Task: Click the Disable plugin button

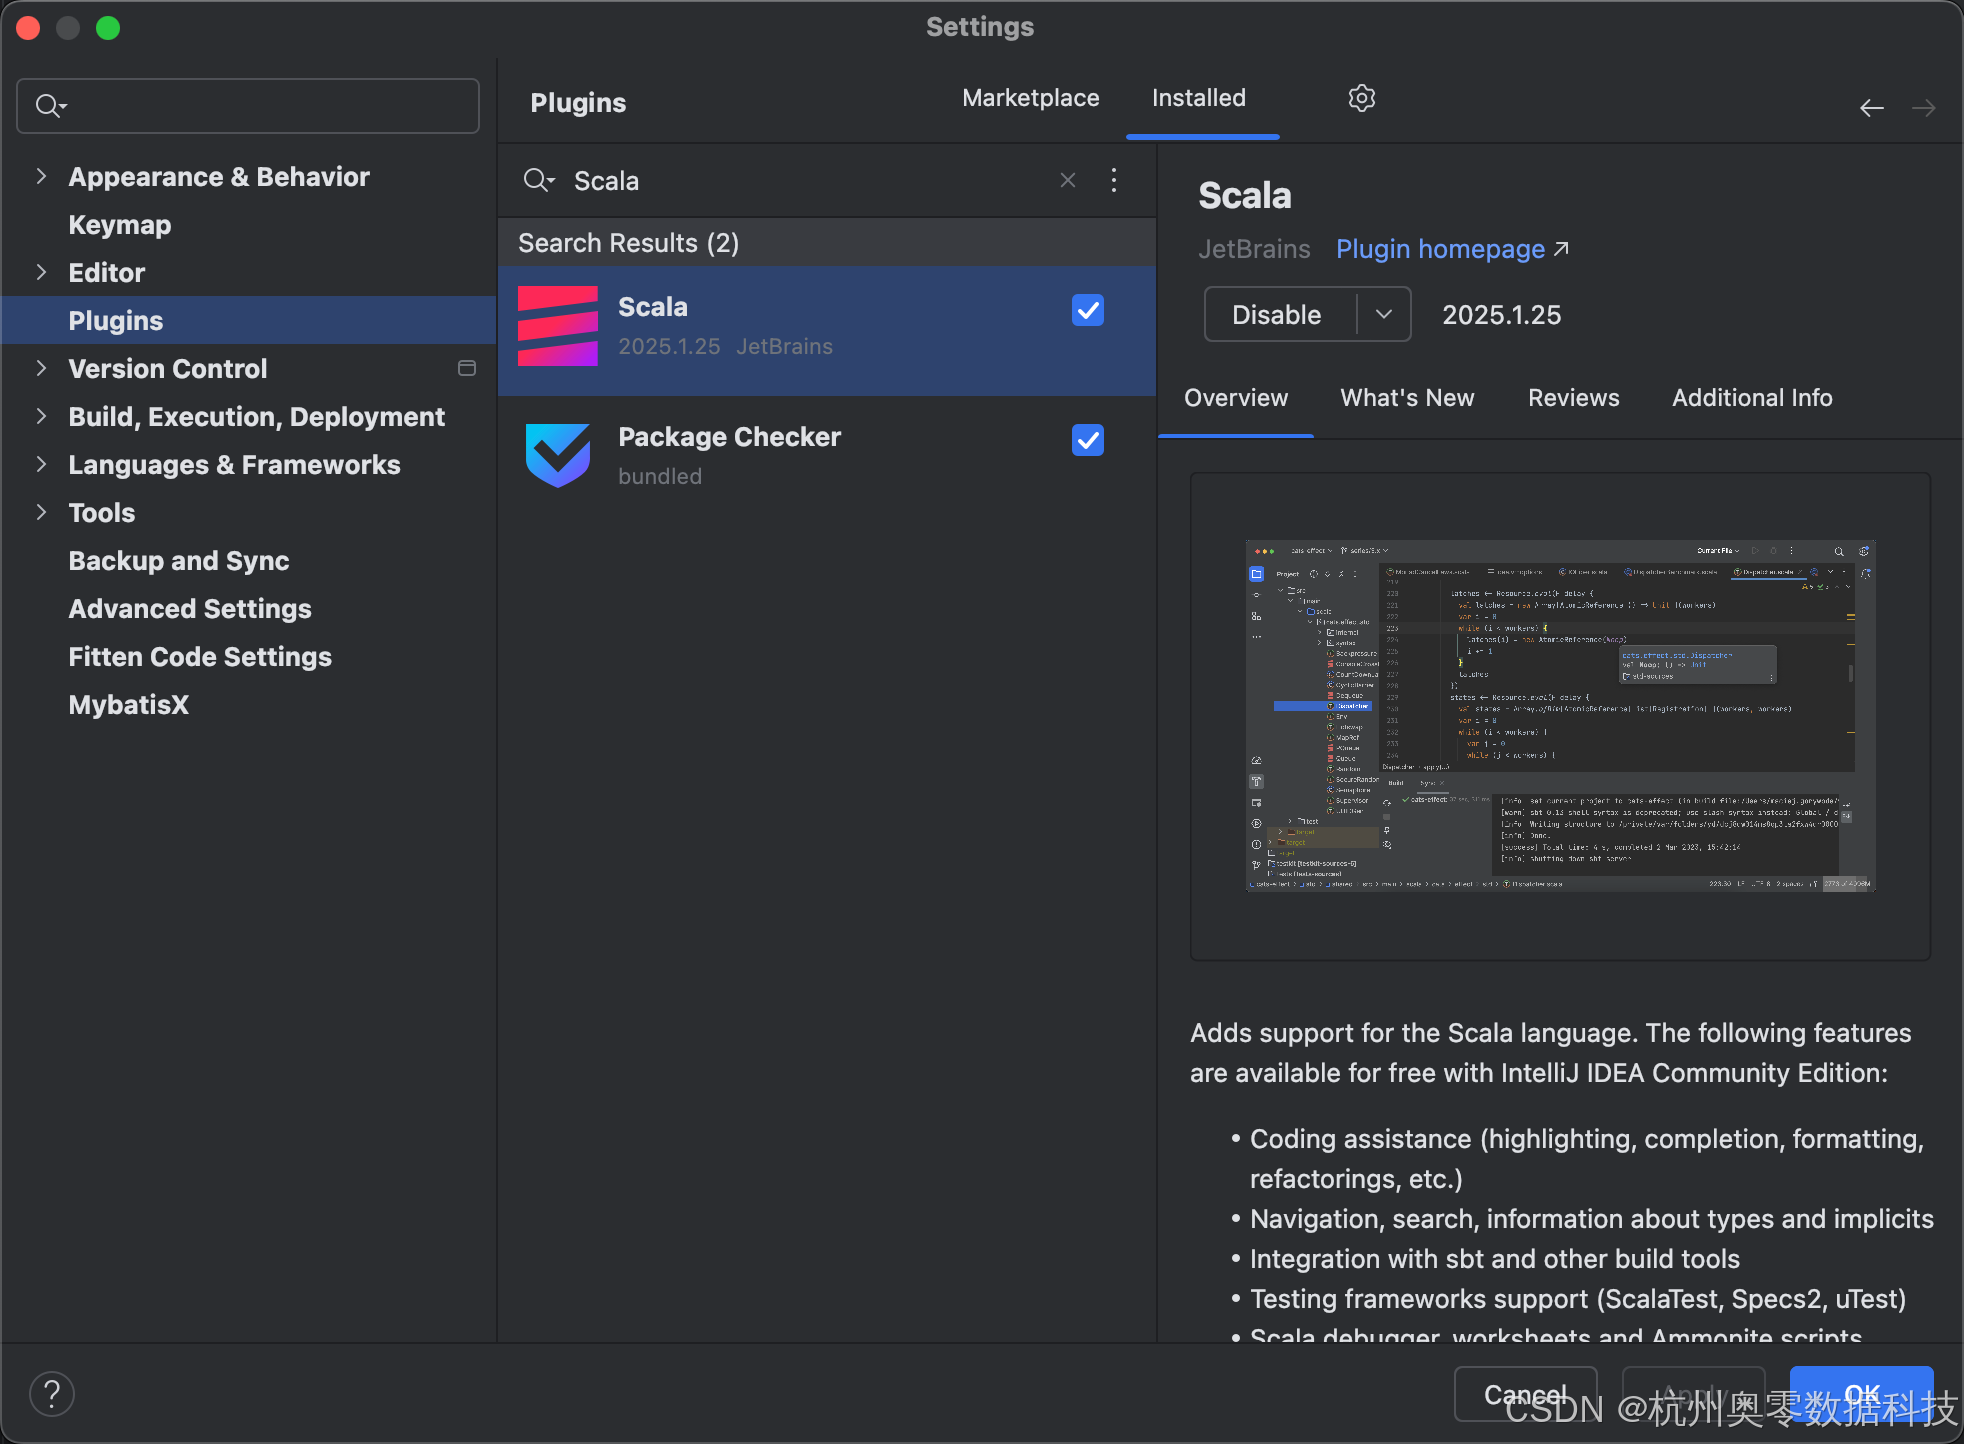Action: tap(1276, 314)
